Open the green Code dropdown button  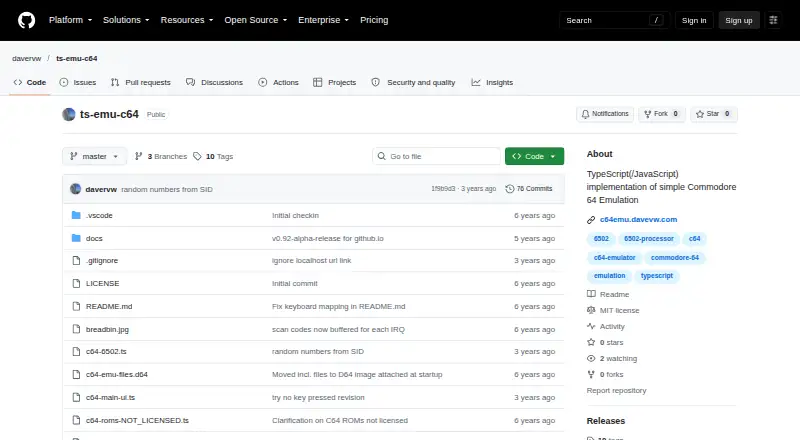pyautogui.click(x=534, y=156)
